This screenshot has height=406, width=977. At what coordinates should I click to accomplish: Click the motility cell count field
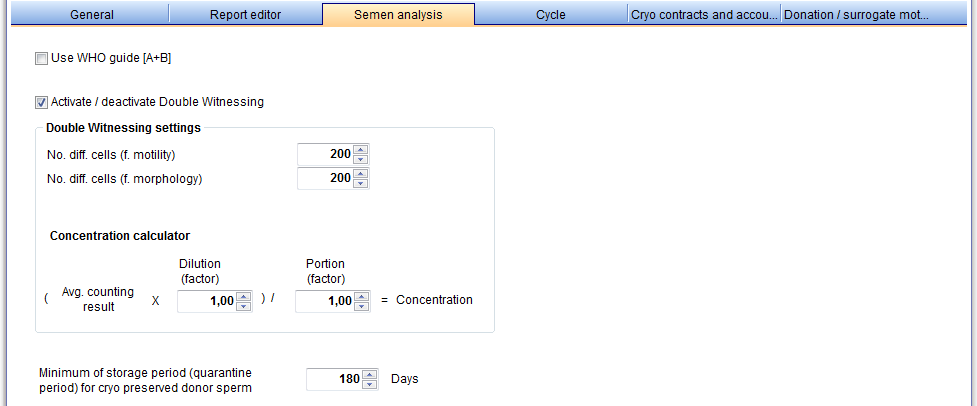click(x=325, y=154)
